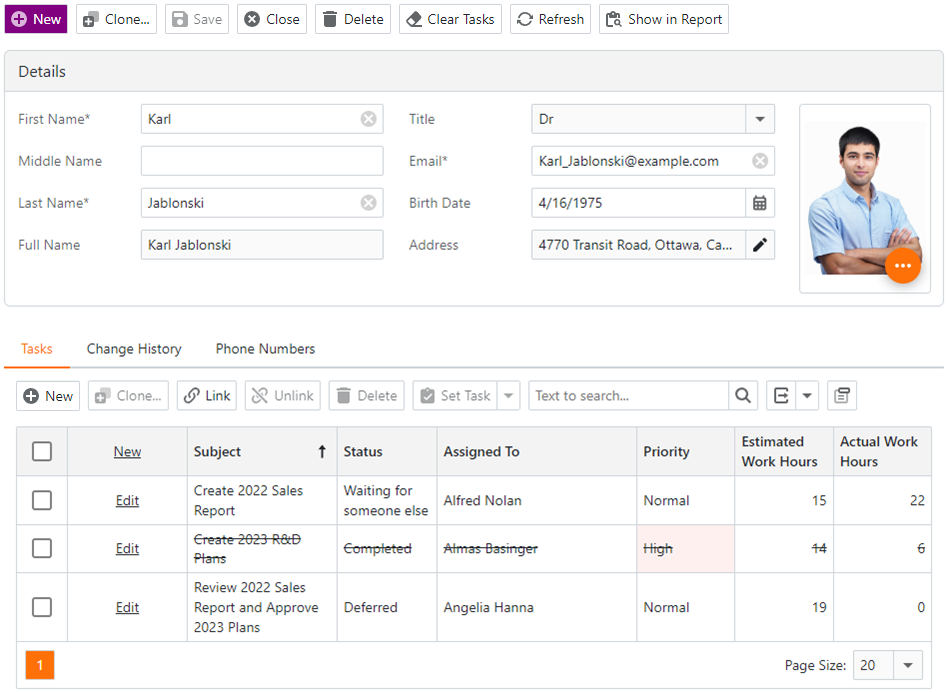This screenshot has width=948, height=692.
Task: Click the Text to search field
Action: coord(629,396)
